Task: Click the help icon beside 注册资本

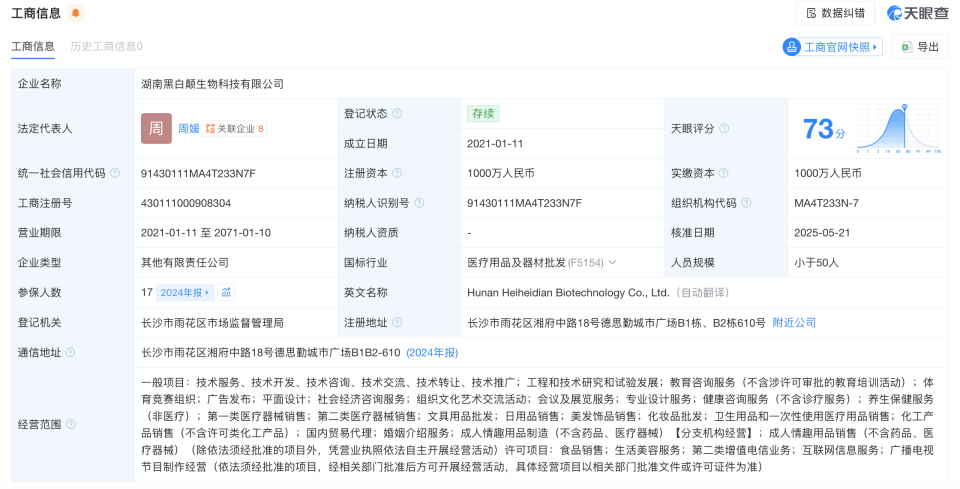Action: (397, 173)
